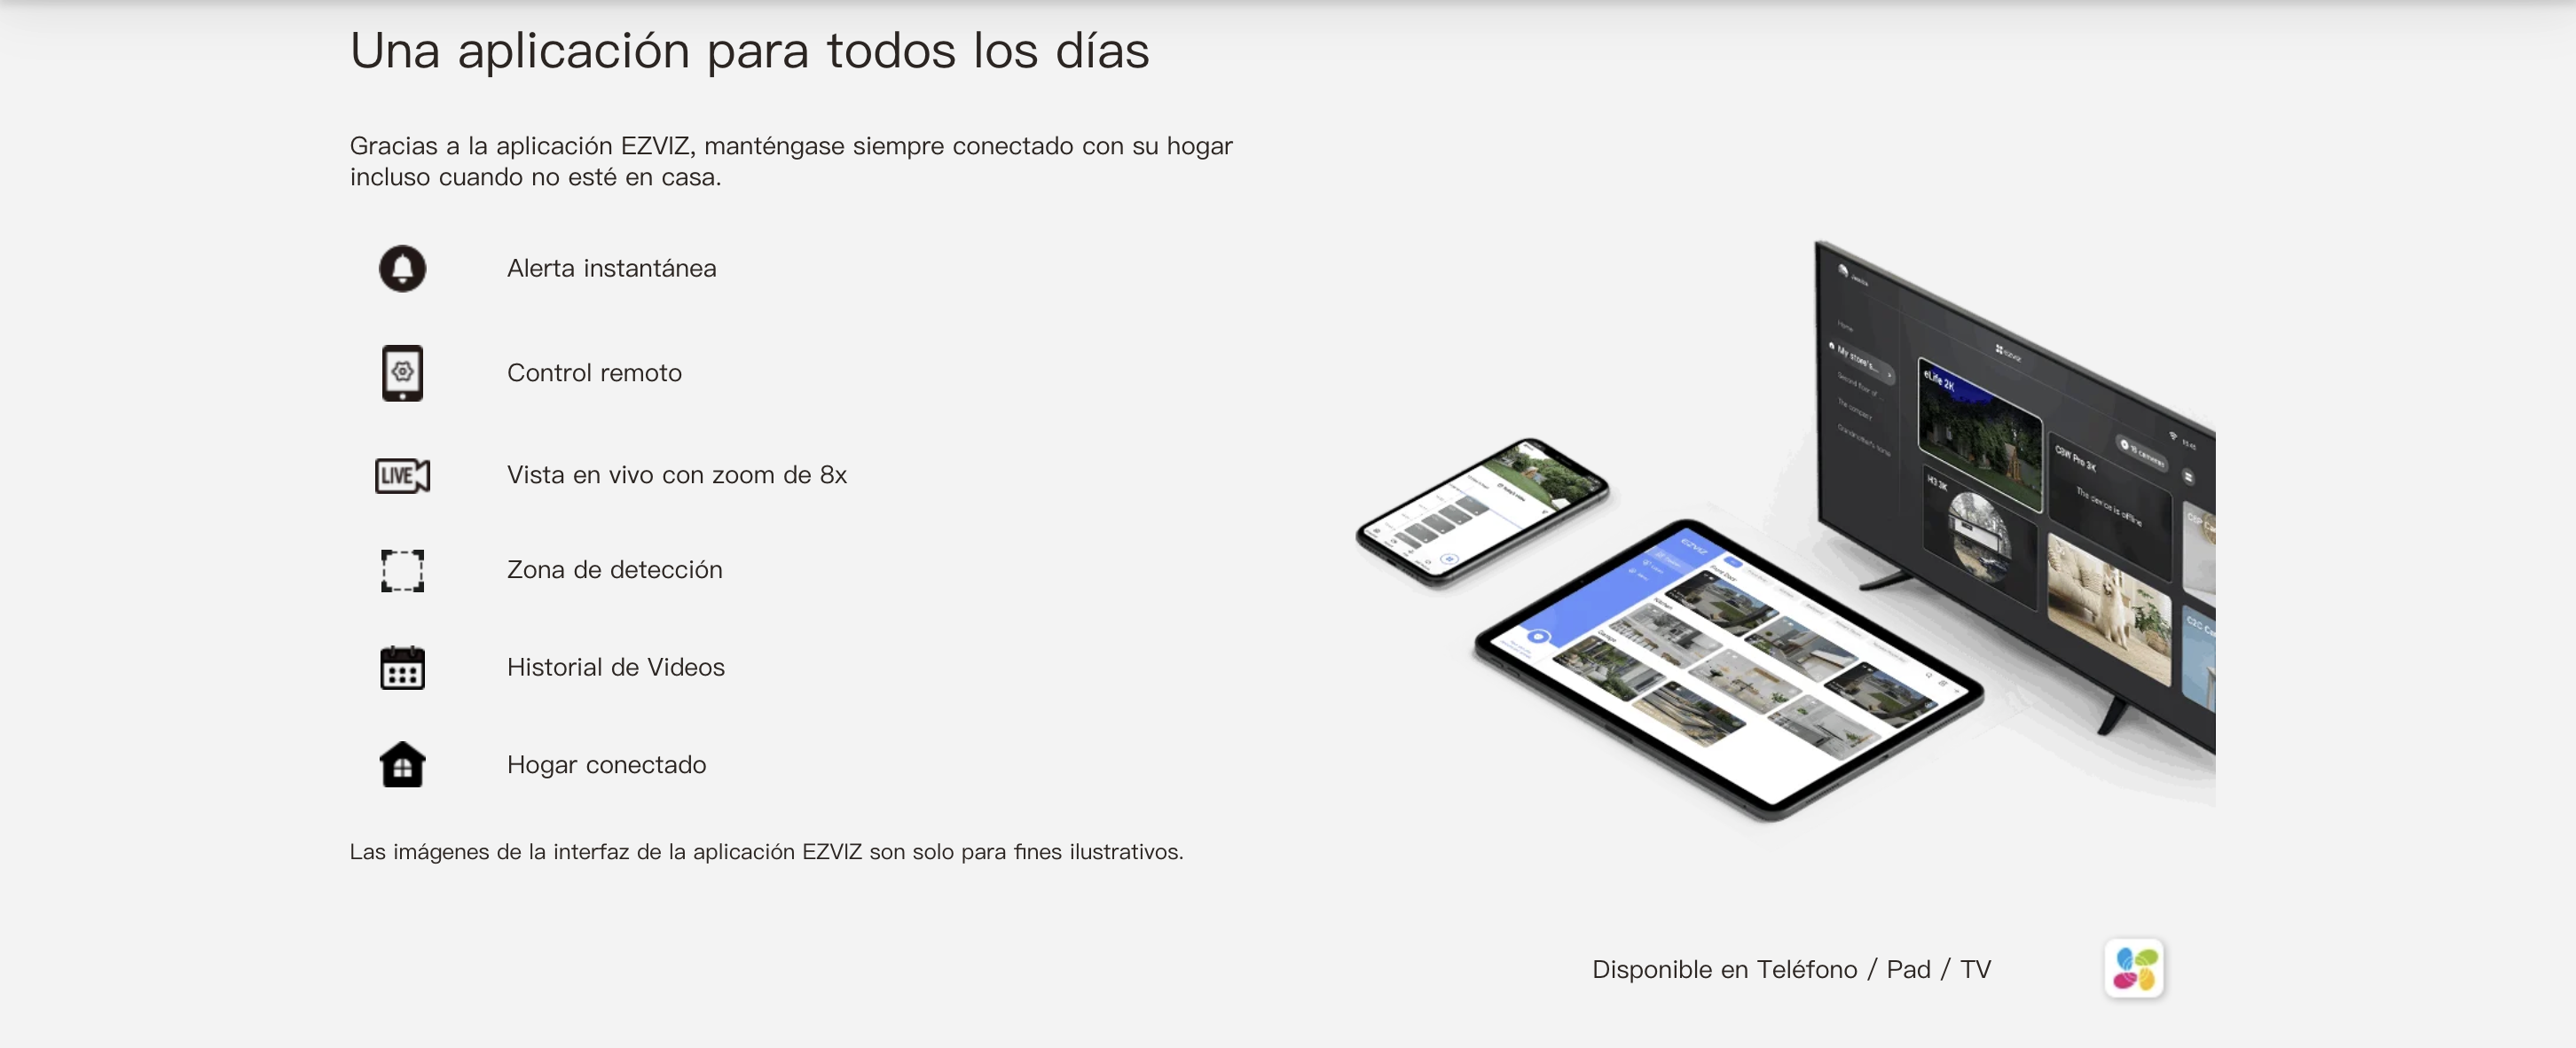Click the illustrative images disclaimer text
2576x1048 pixels.
(x=766, y=852)
